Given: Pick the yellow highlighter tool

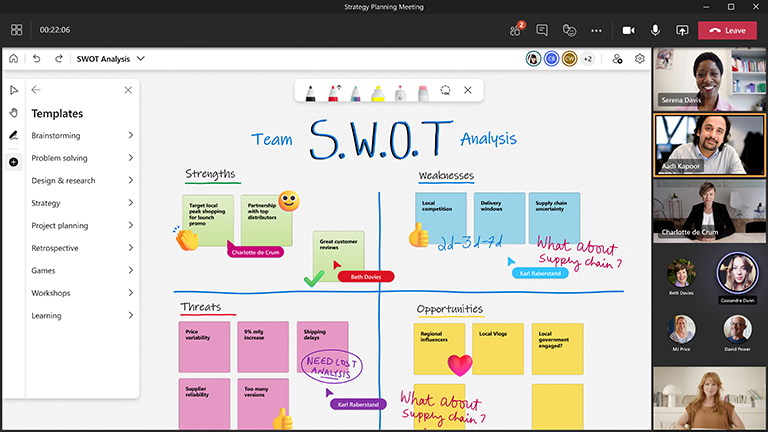Looking at the screenshot, I should pyautogui.click(x=378, y=91).
